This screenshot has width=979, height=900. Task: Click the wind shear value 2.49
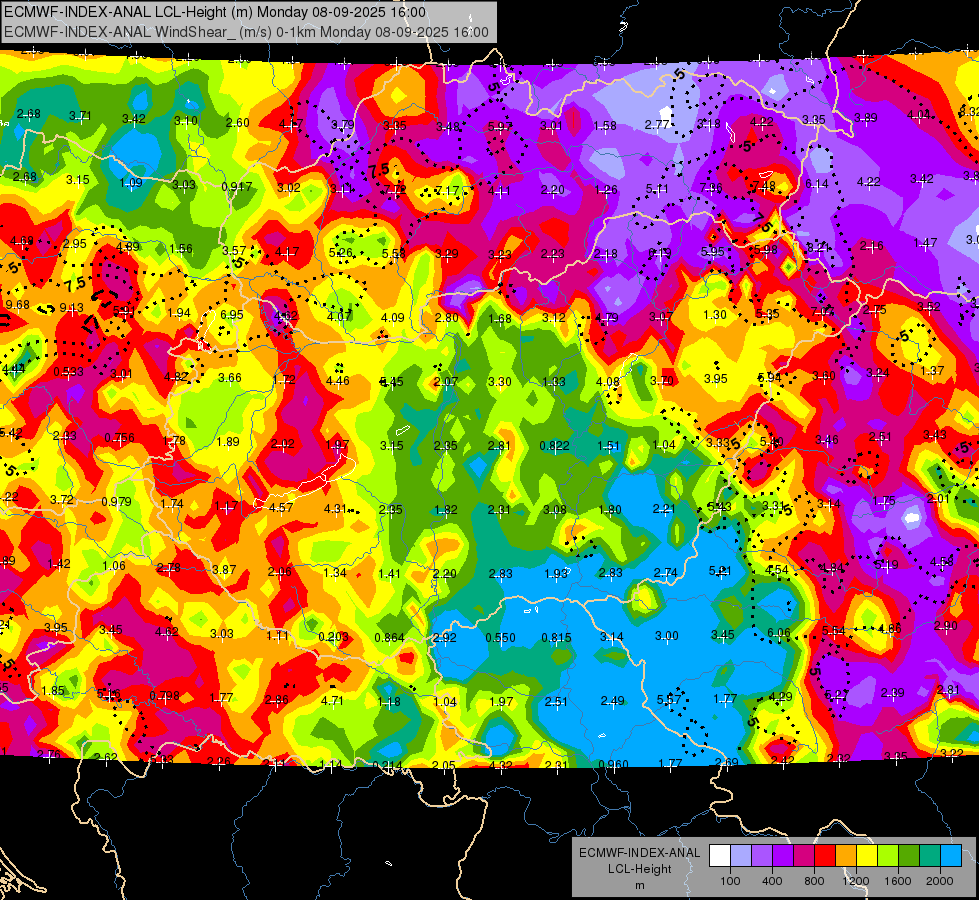(612, 700)
